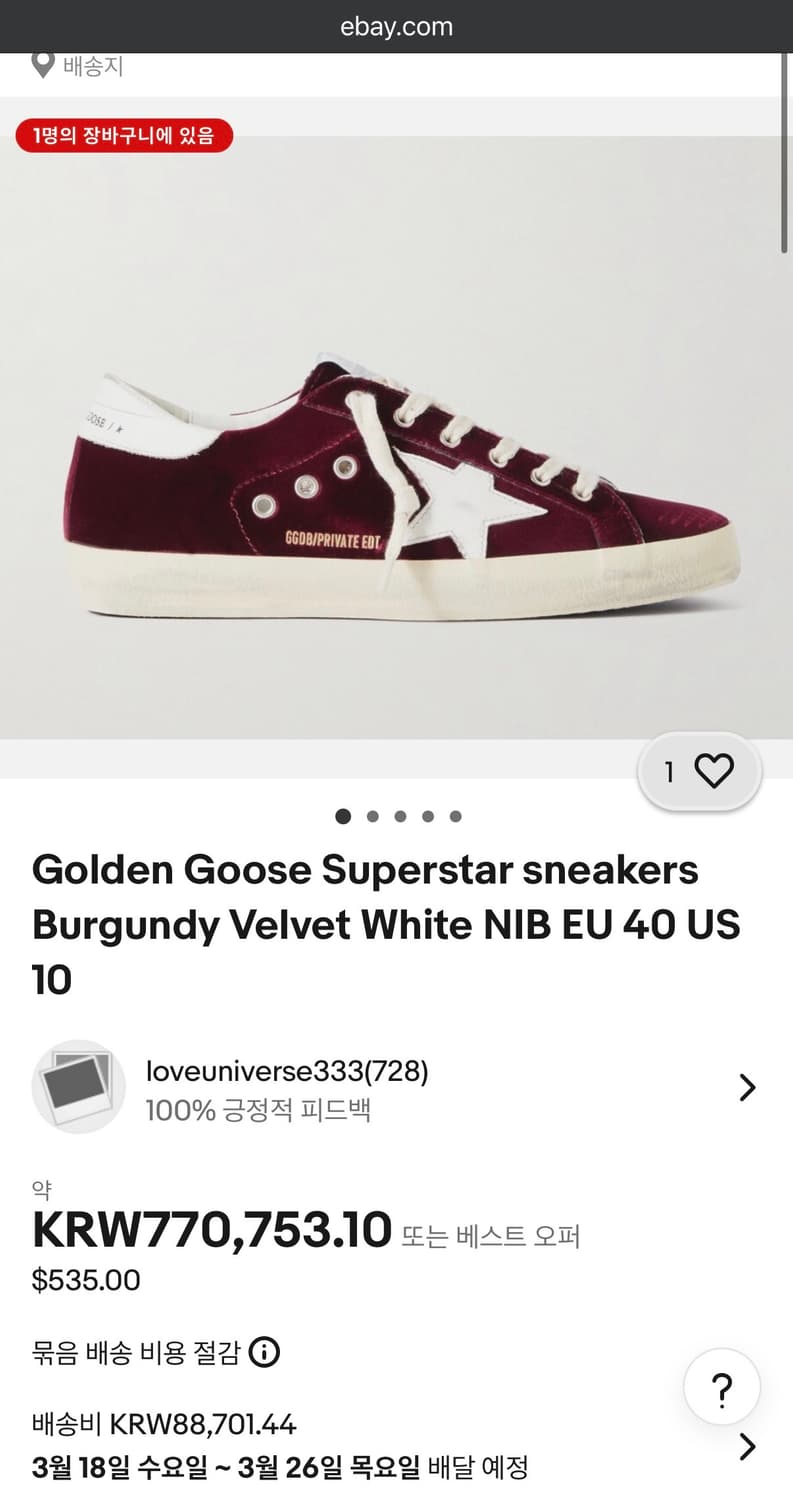Jump to fourth image dot
Image resolution: width=793 pixels, height=1500 pixels.
428,816
